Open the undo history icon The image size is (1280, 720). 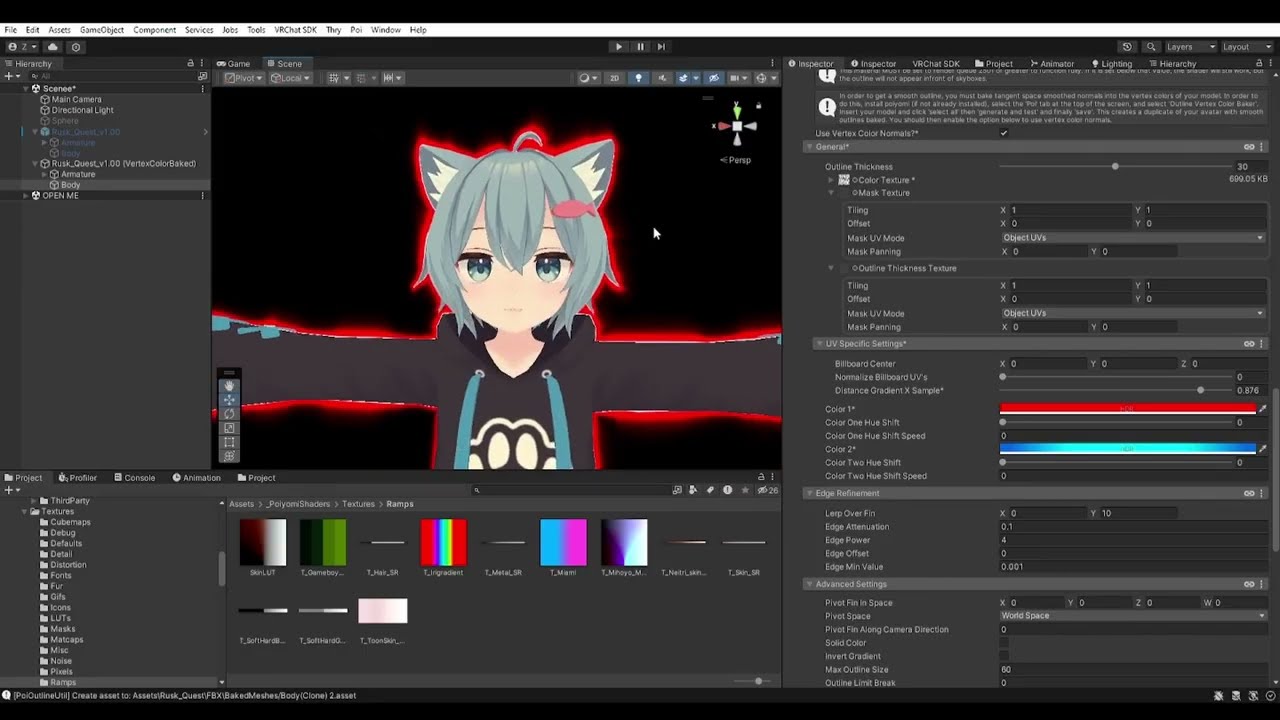1127,47
